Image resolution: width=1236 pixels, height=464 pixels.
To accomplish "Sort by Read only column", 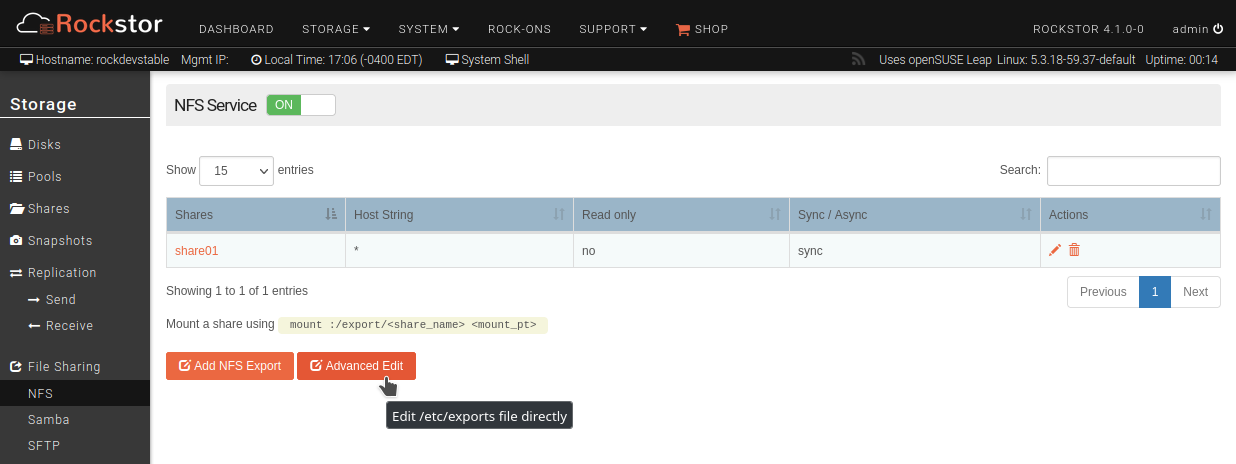I will (x=681, y=215).
